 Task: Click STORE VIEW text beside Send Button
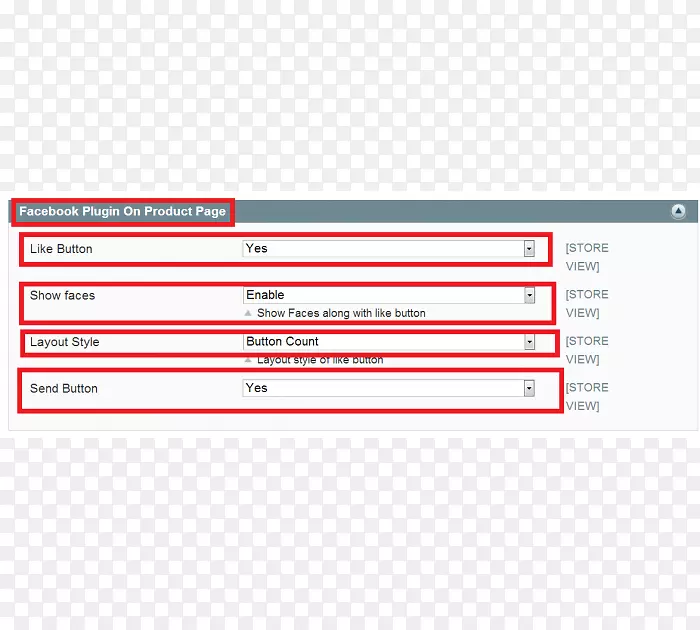point(587,396)
